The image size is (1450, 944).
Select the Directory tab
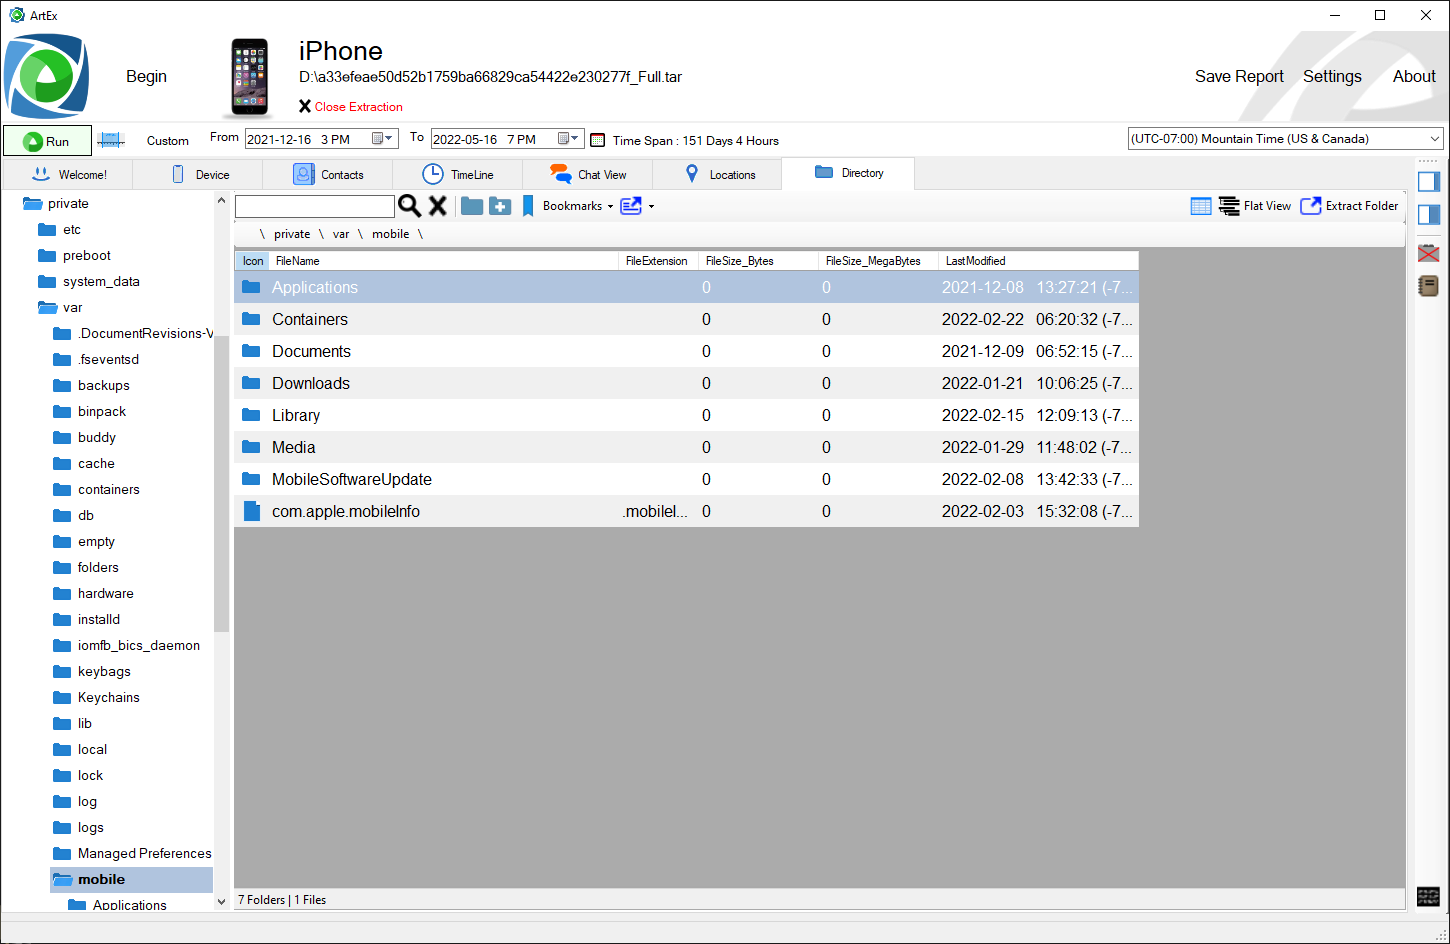point(848,173)
